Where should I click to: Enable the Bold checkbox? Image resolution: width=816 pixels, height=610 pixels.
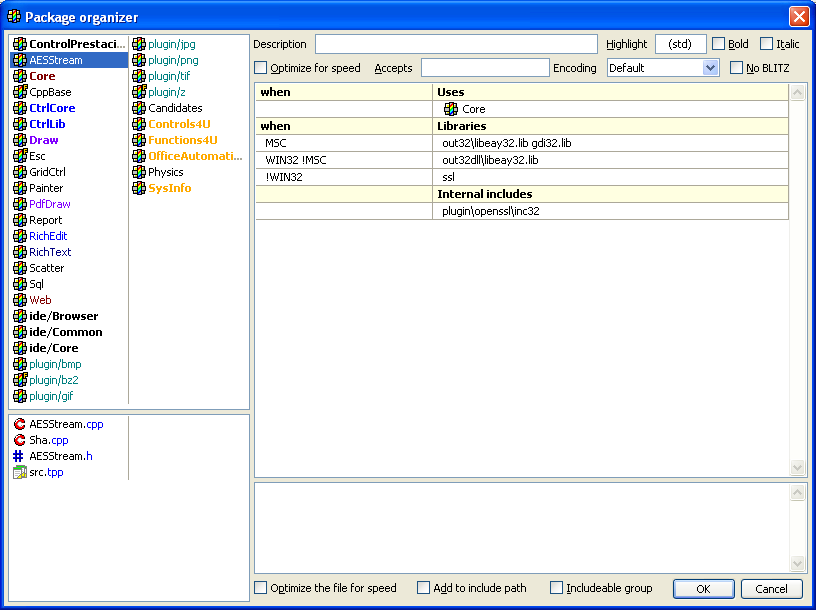click(719, 44)
